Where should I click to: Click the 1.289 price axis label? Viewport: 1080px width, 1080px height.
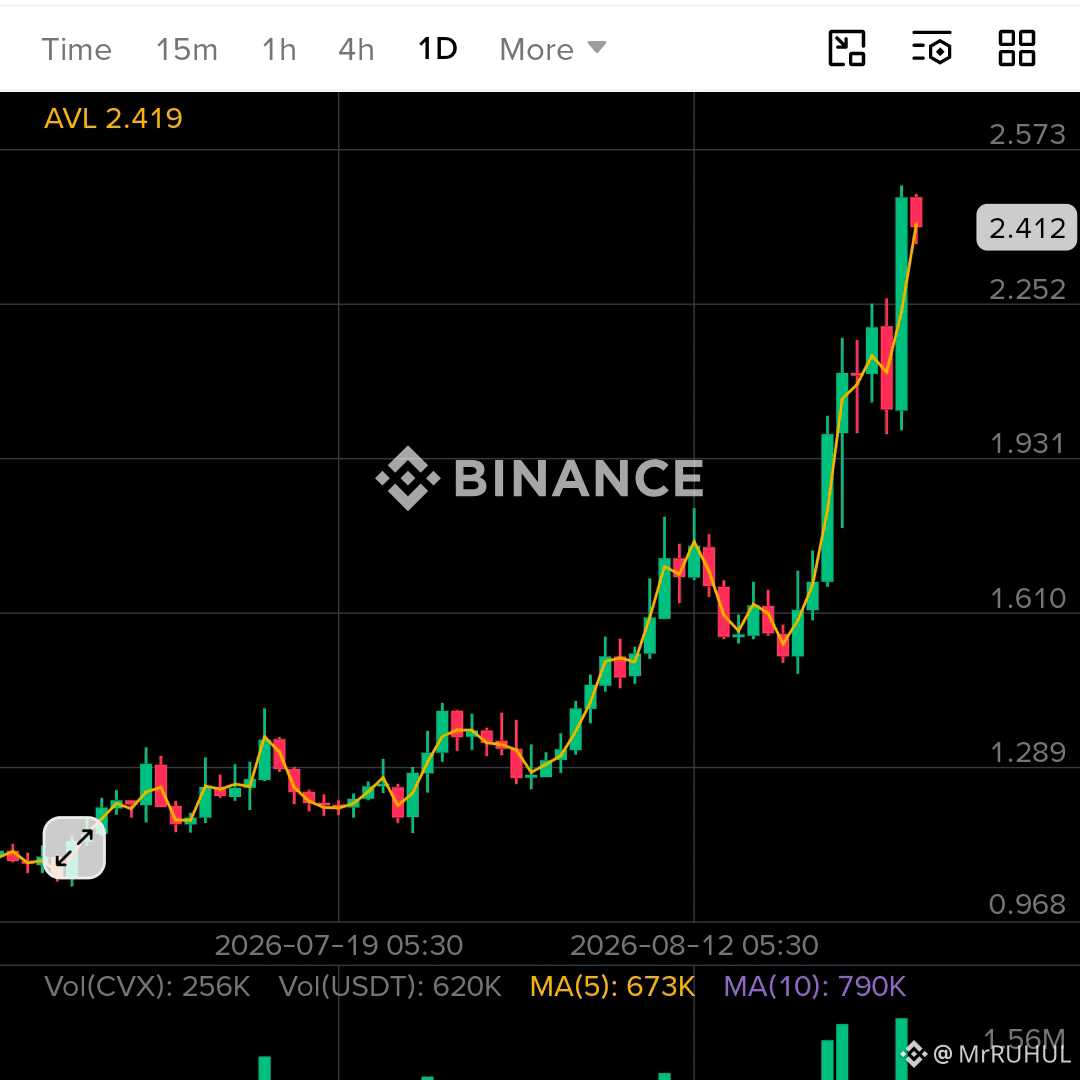1027,752
